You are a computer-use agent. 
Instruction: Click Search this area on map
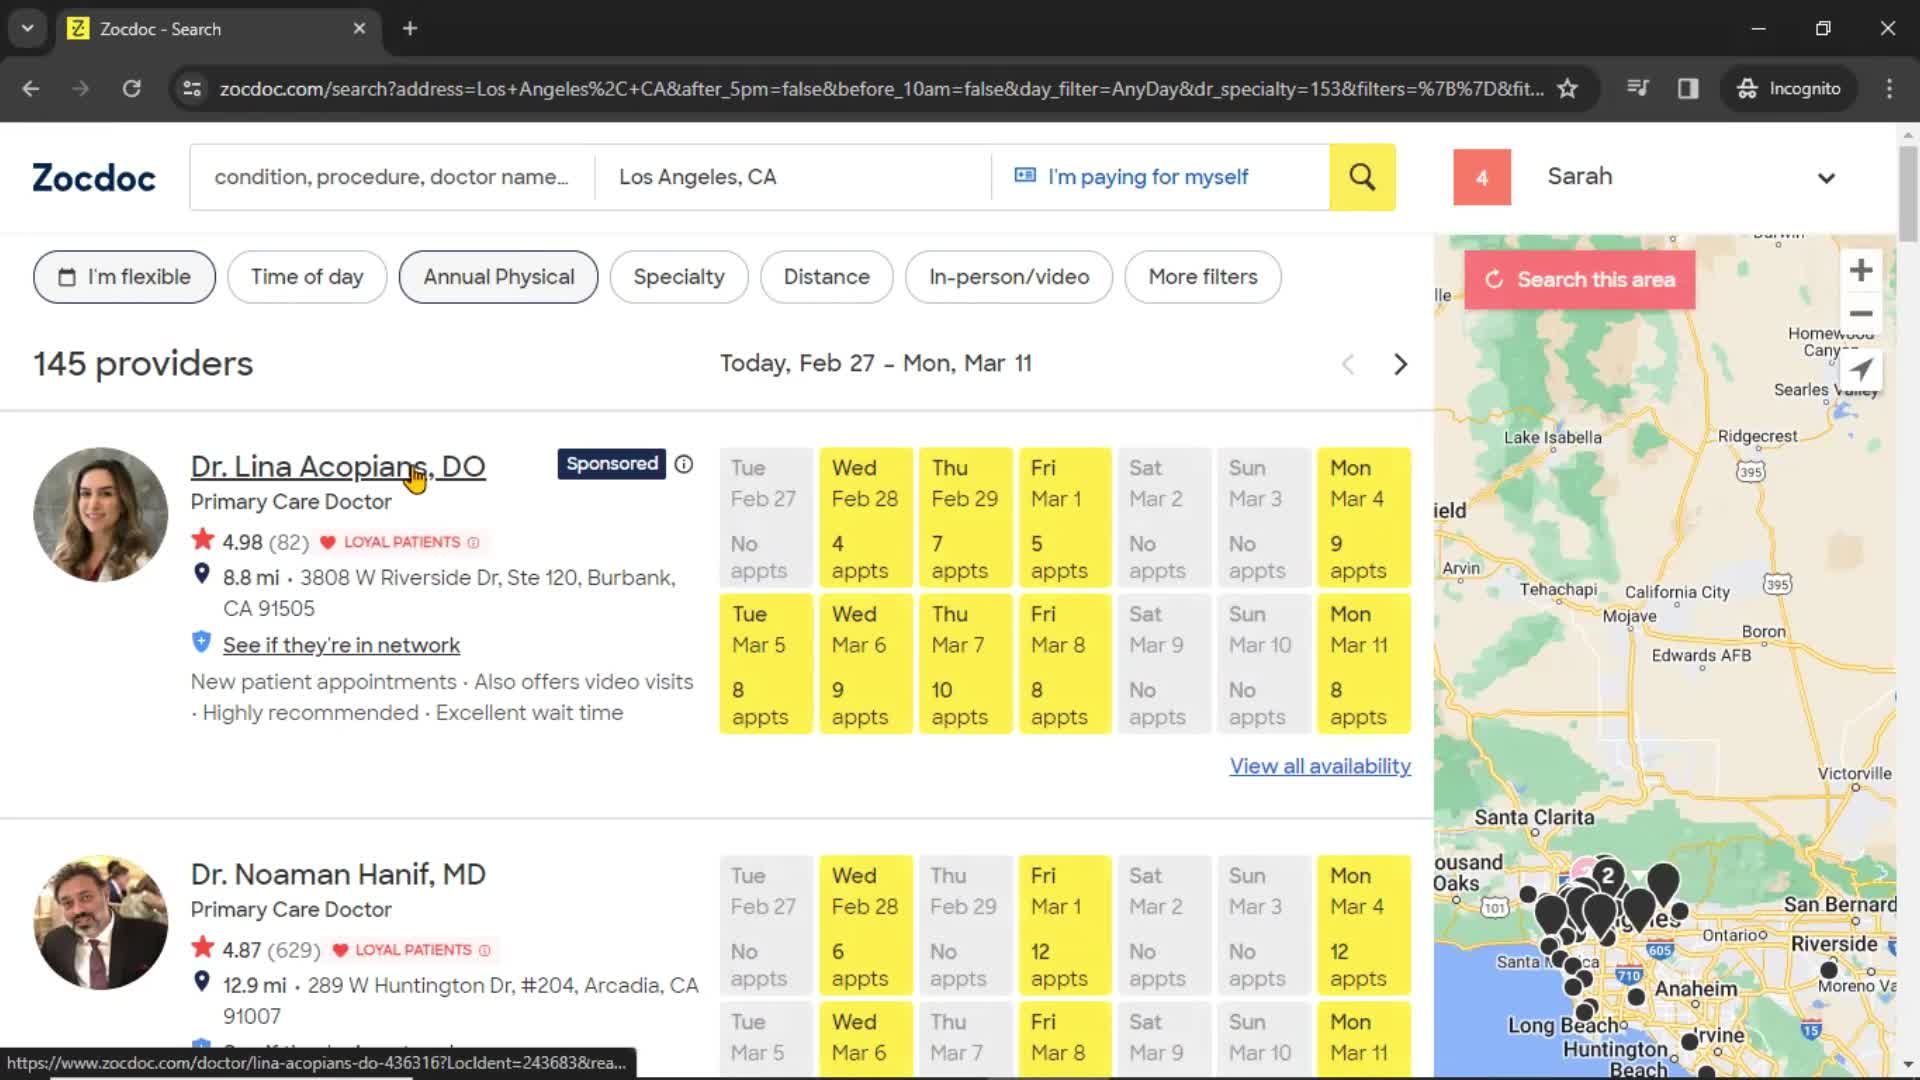[x=1580, y=280]
